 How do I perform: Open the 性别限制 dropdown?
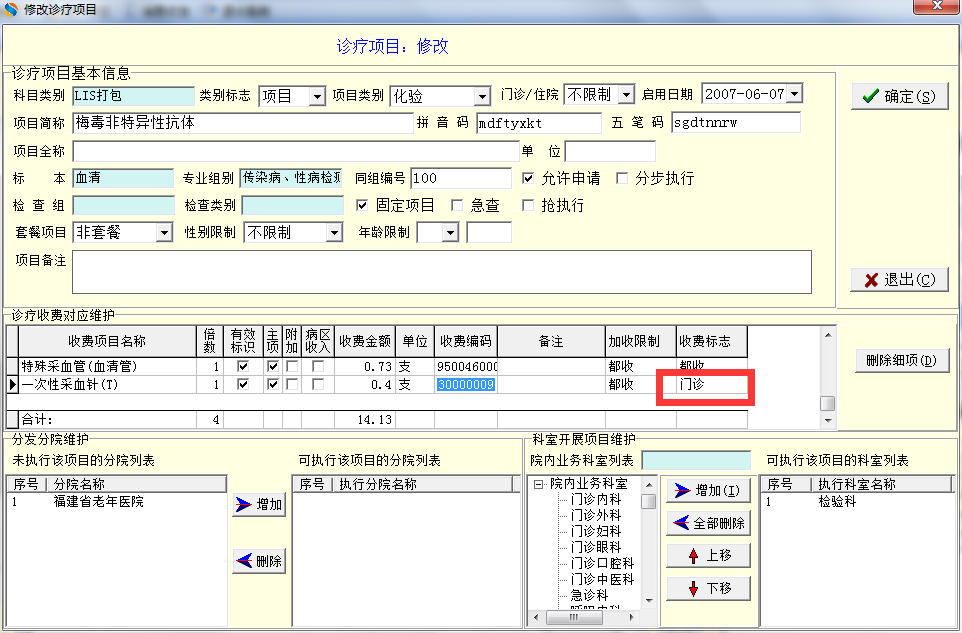(334, 232)
